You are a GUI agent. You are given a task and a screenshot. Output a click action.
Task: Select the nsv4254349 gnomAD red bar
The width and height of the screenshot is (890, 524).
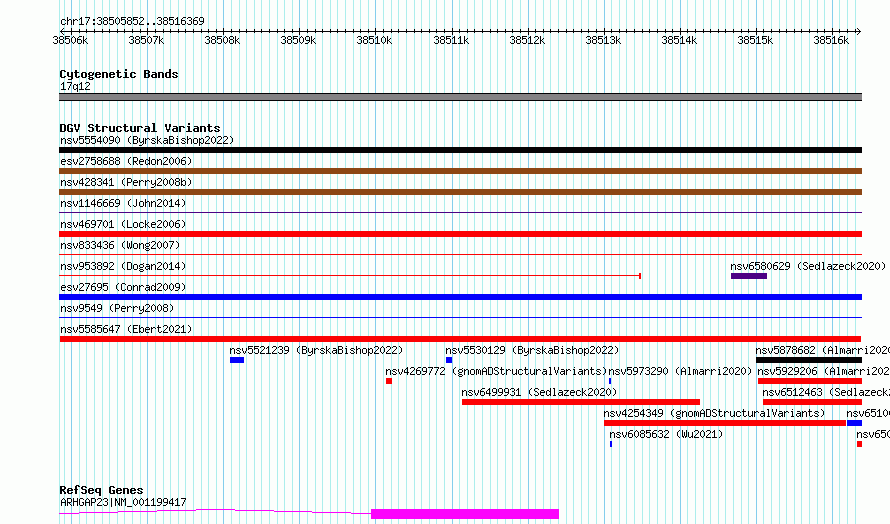coord(725,423)
